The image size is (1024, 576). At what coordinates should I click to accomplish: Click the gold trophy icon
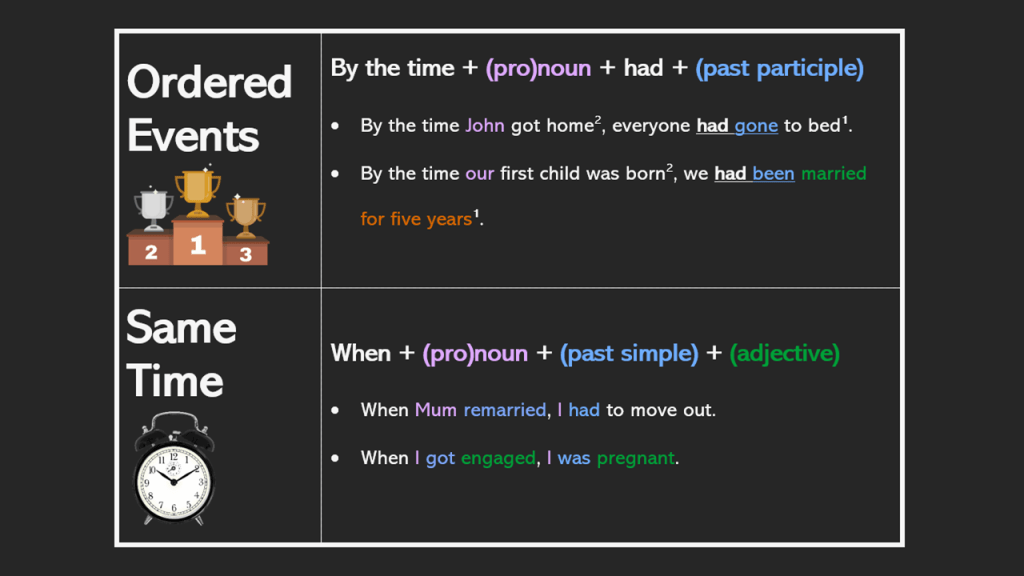click(197, 191)
